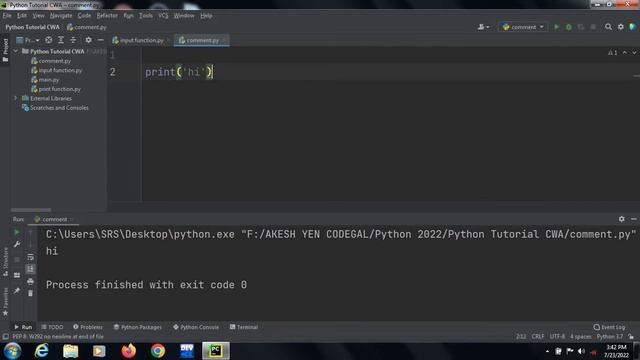This screenshot has height=360, width=640.
Task: Go to previous highlighted error arrow
Action: tap(624, 53)
